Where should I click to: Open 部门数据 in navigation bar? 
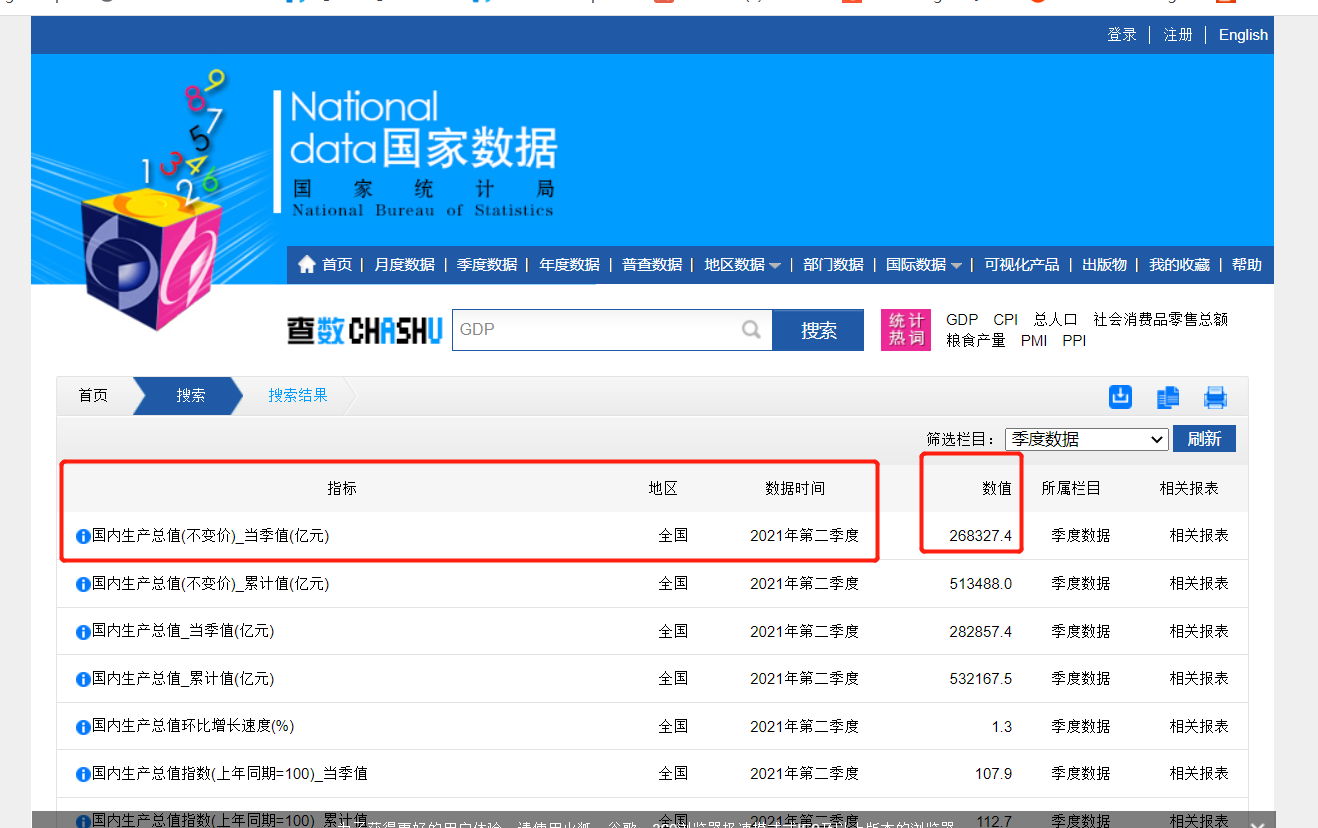(x=833, y=265)
